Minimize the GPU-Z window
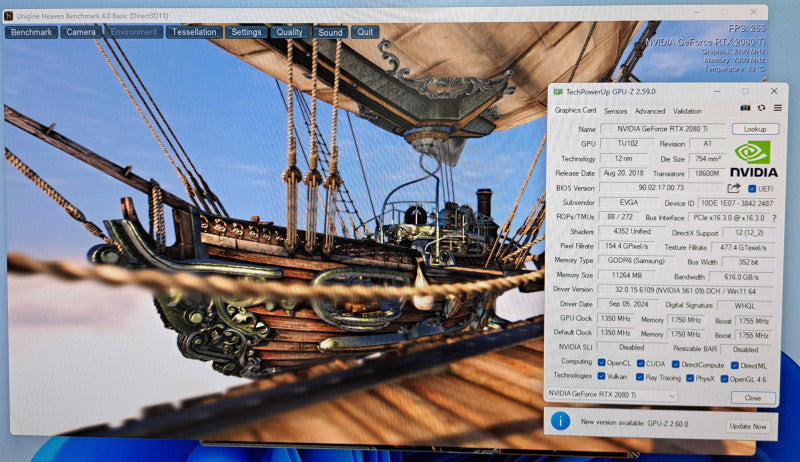 tap(716, 91)
